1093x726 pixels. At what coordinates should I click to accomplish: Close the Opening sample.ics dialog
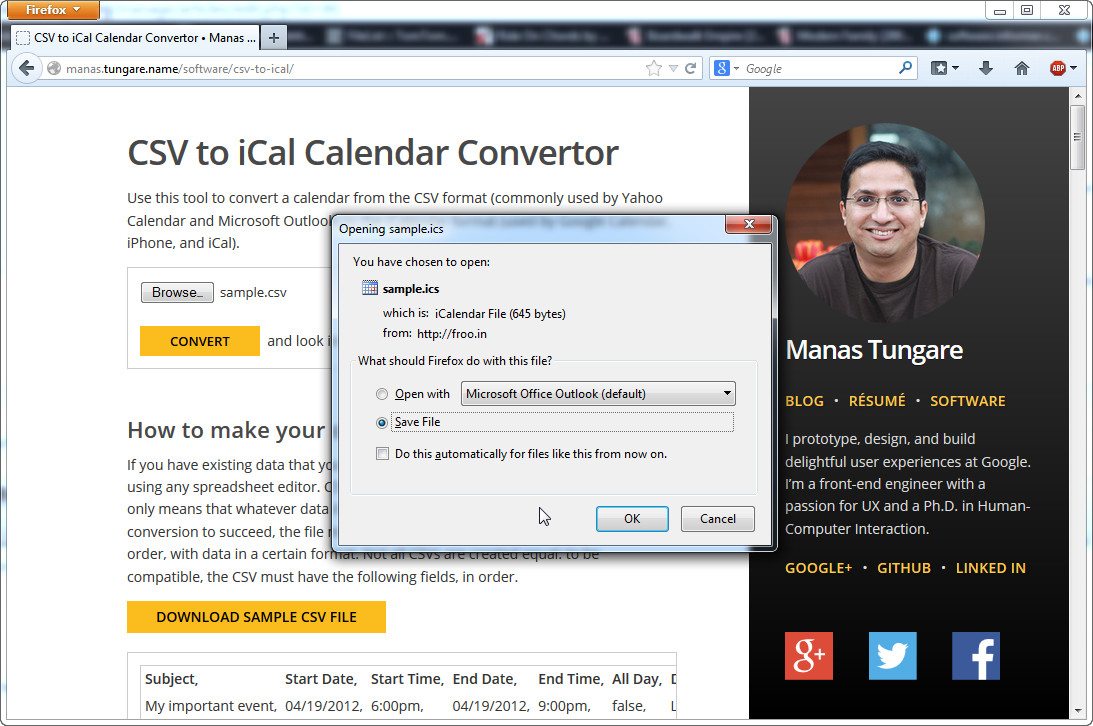pos(749,224)
